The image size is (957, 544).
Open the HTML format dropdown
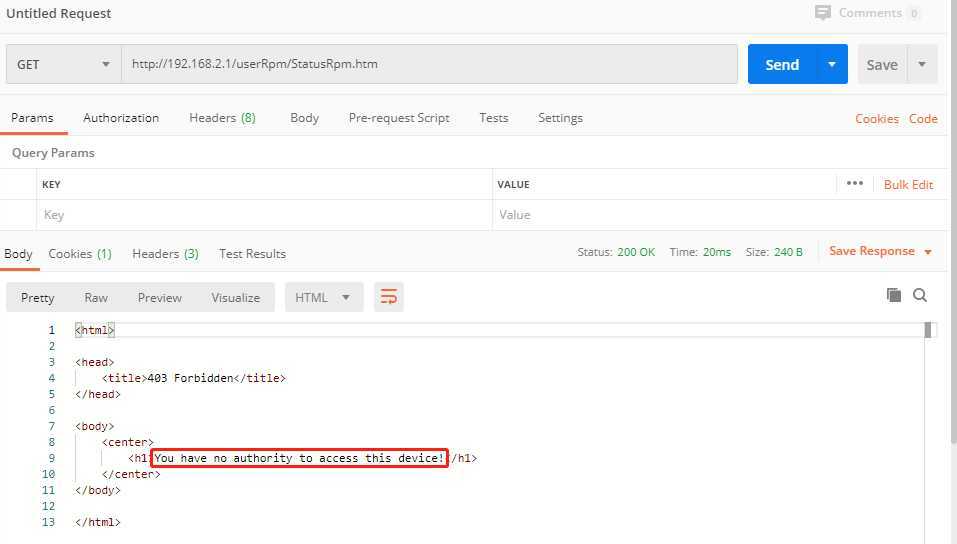(x=323, y=297)
